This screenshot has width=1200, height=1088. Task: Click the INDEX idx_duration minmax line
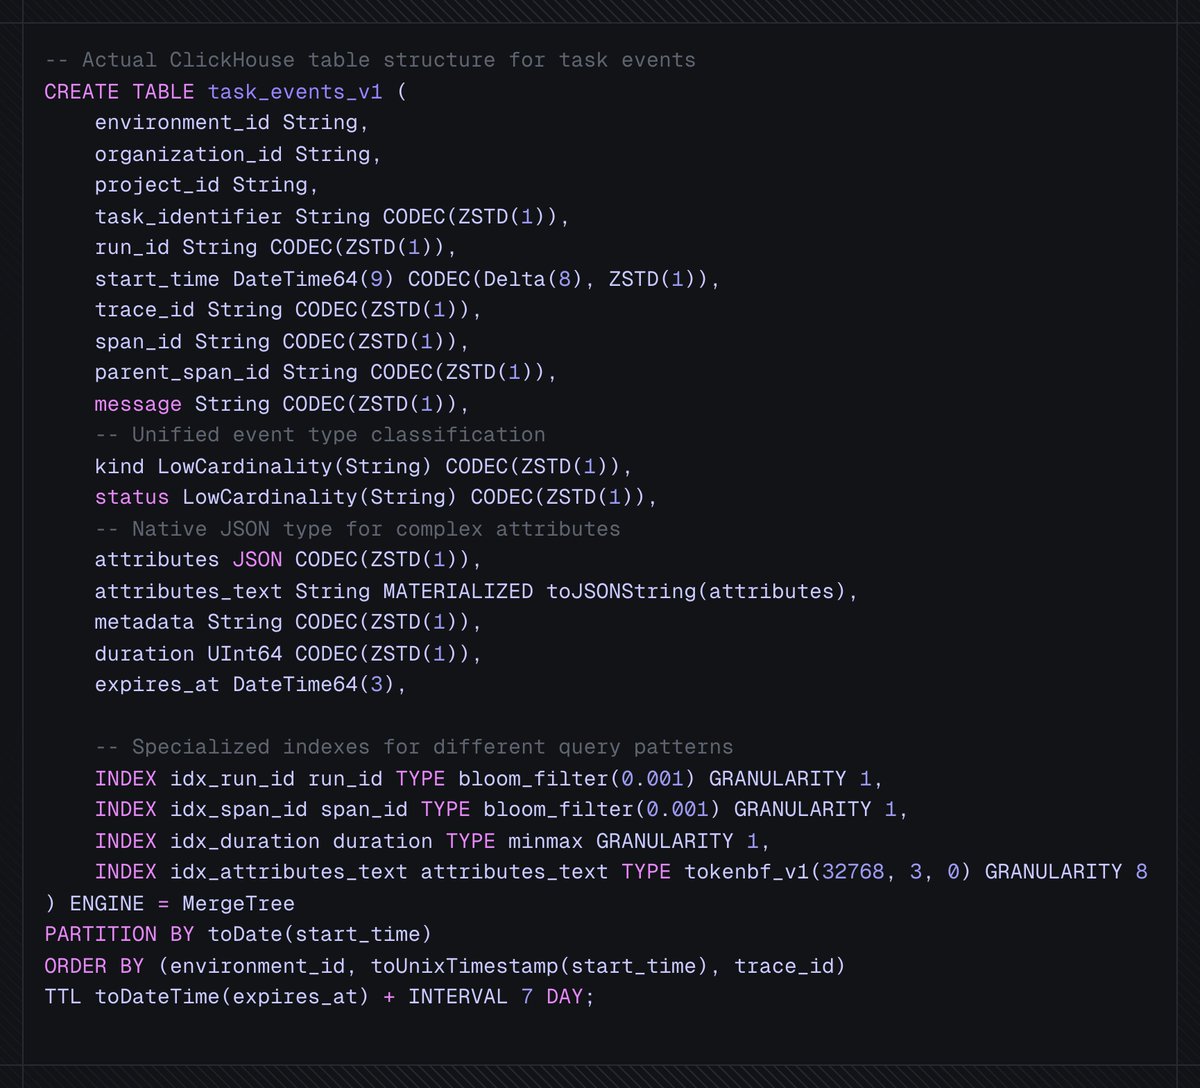pyautogui.click(x=432, y=840)
